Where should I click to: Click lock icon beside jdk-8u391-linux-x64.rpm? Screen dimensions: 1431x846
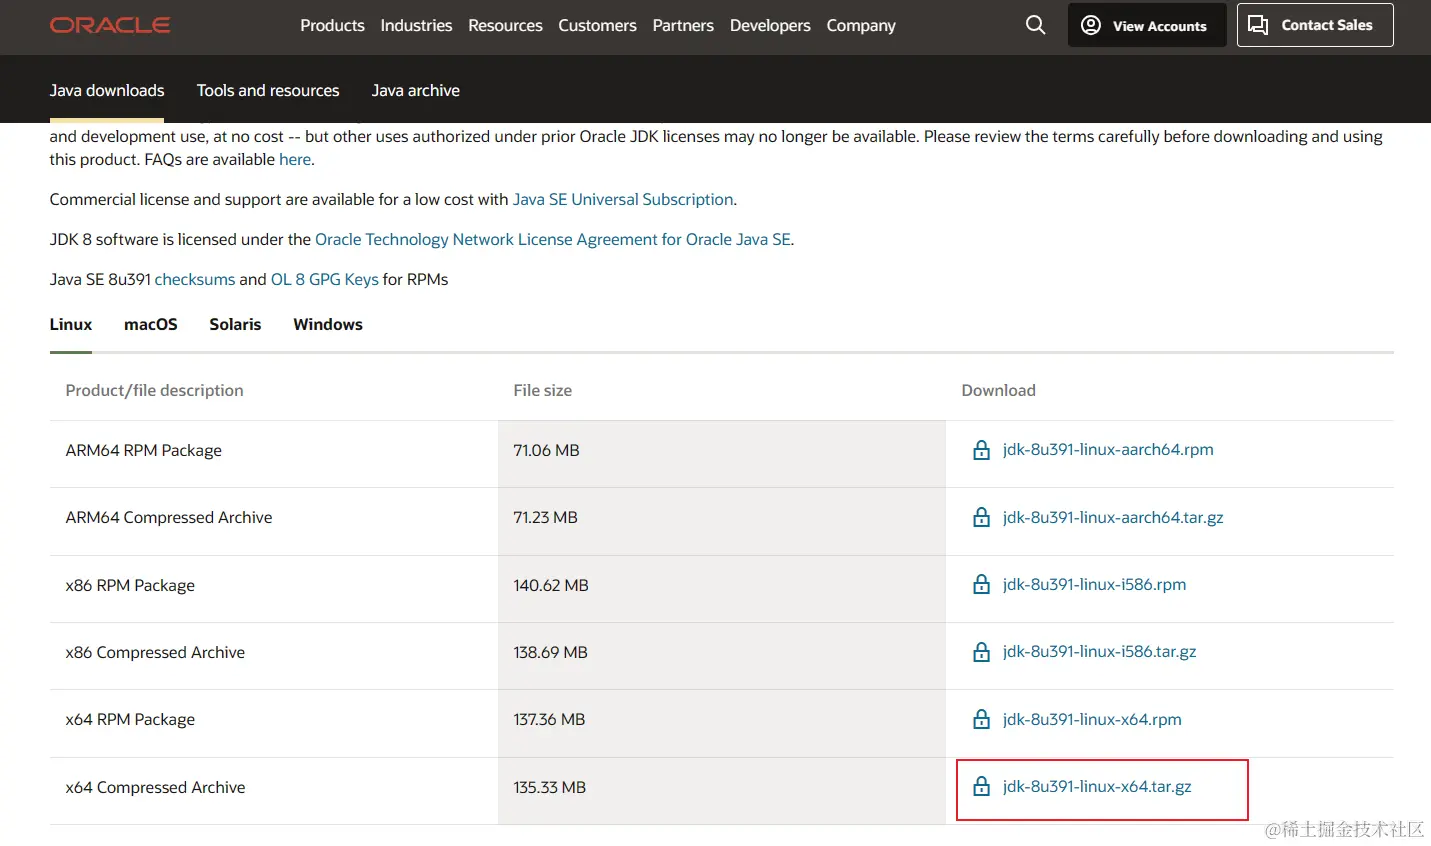981,719
